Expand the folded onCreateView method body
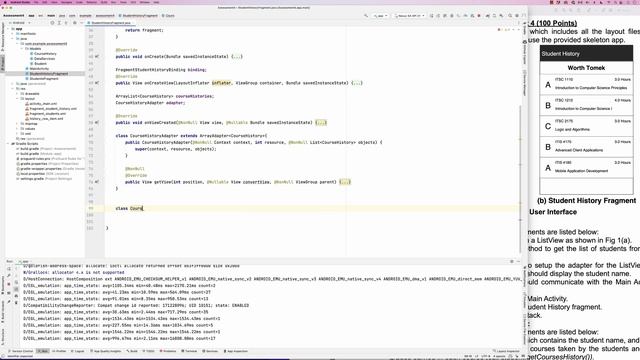Viewport: 640px width, 360px height. pos(356,83)
